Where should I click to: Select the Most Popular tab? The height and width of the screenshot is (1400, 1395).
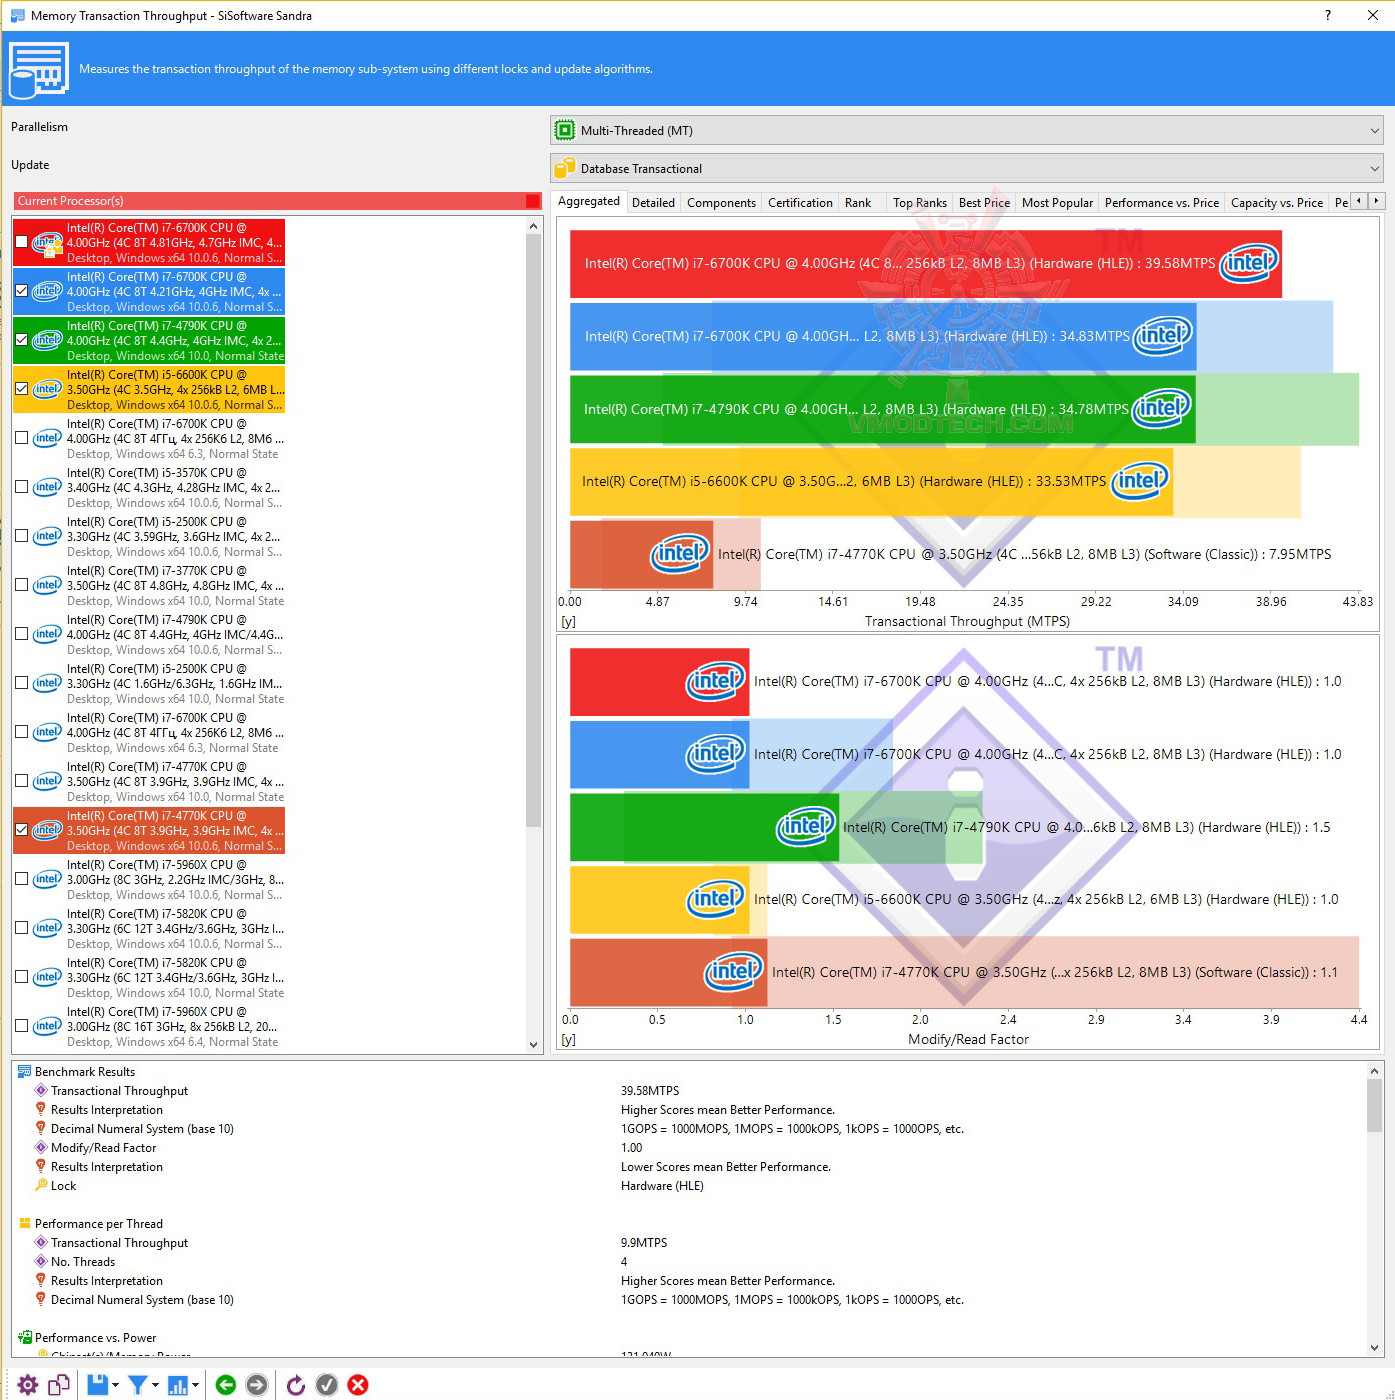[x=1057, y=202]
